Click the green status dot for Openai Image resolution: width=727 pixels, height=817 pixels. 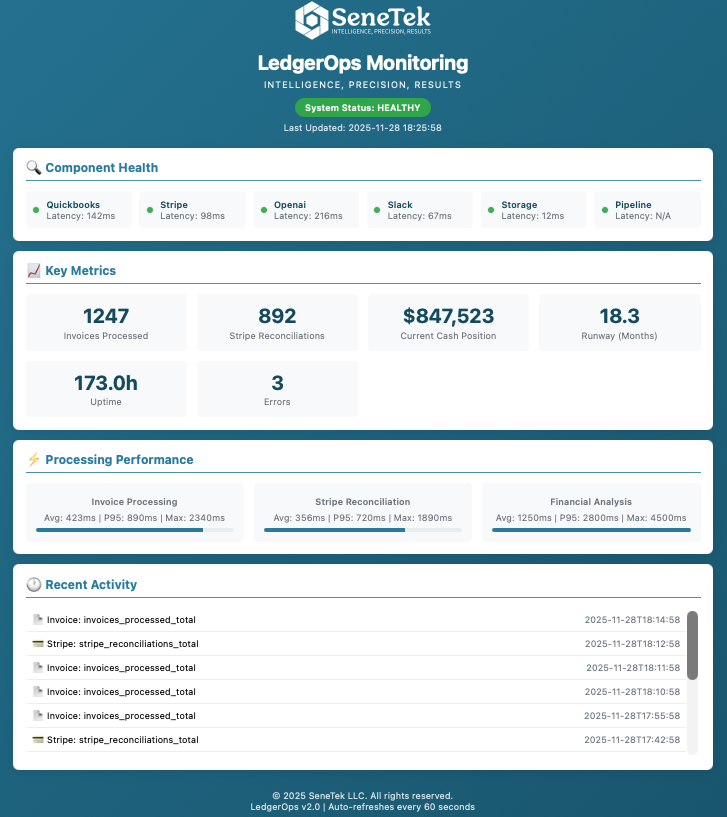(264, 210)
